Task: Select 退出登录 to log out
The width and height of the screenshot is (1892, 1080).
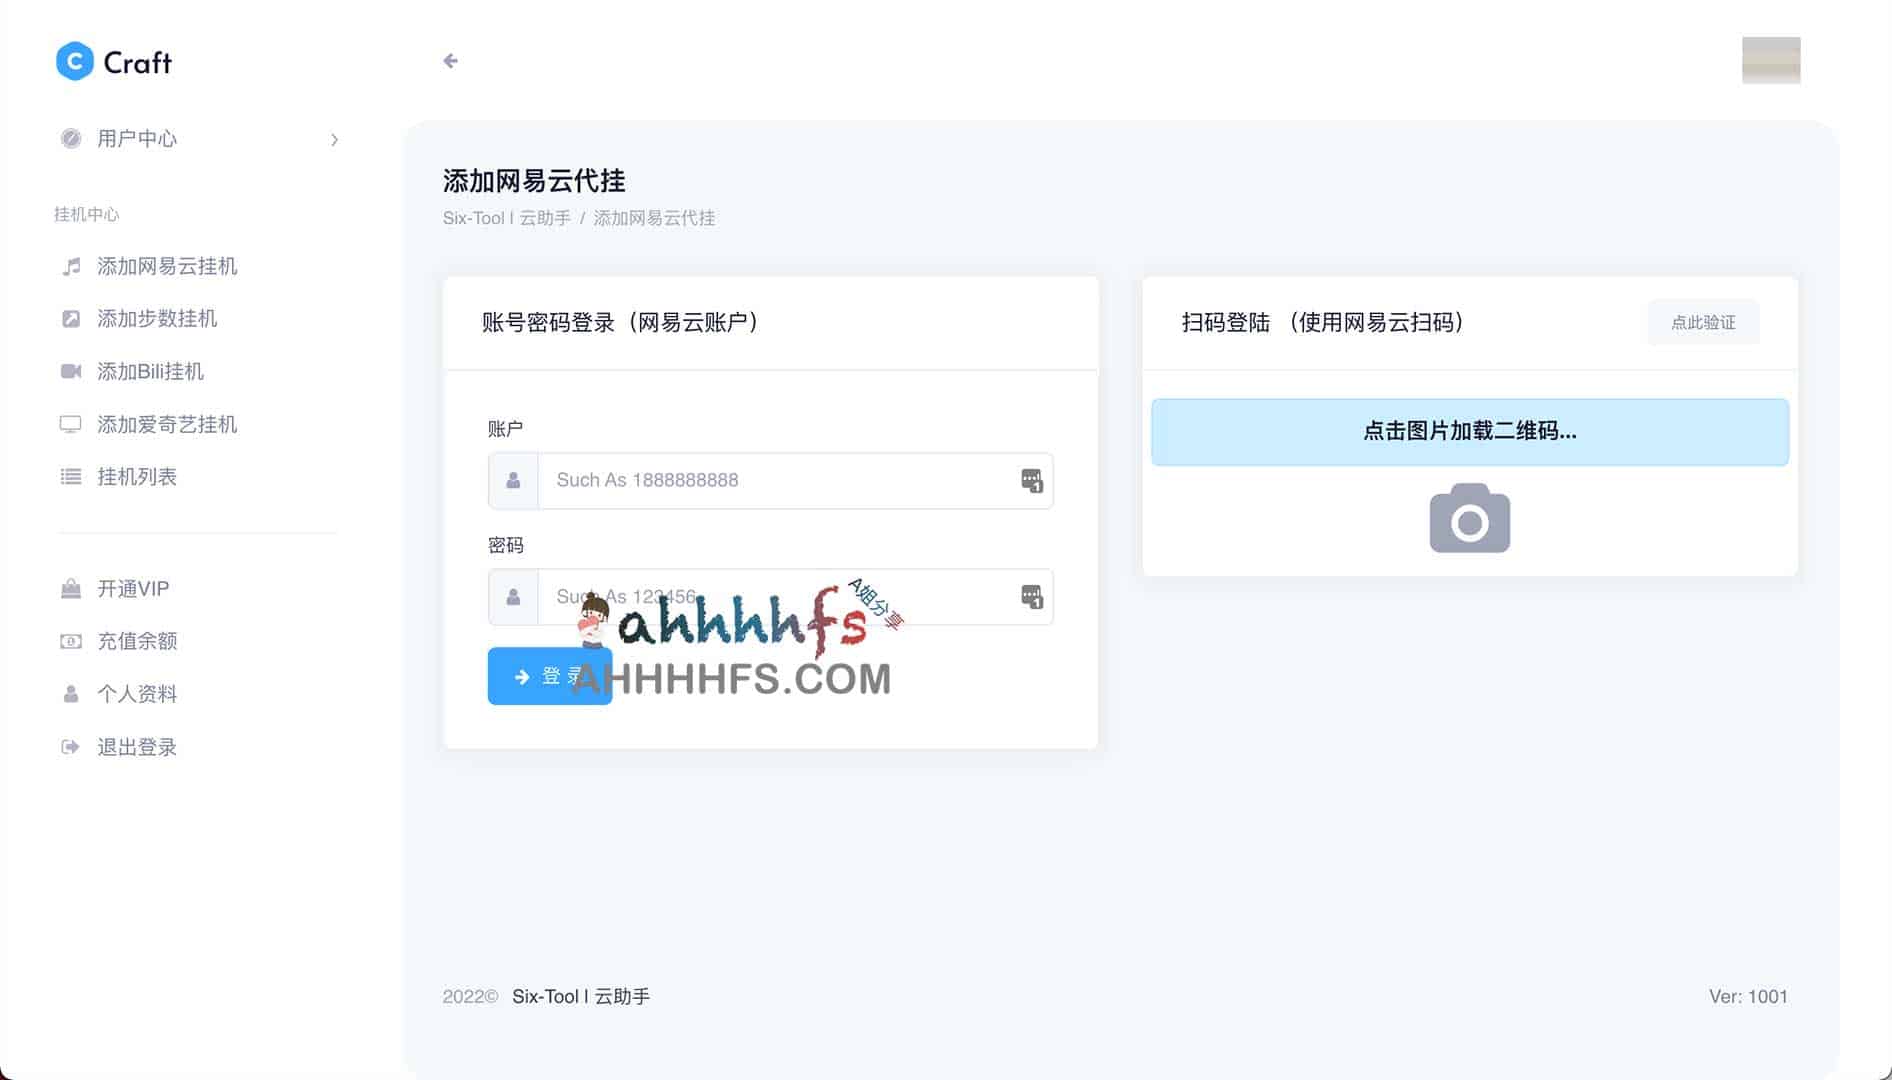Action: pos(137,747)
